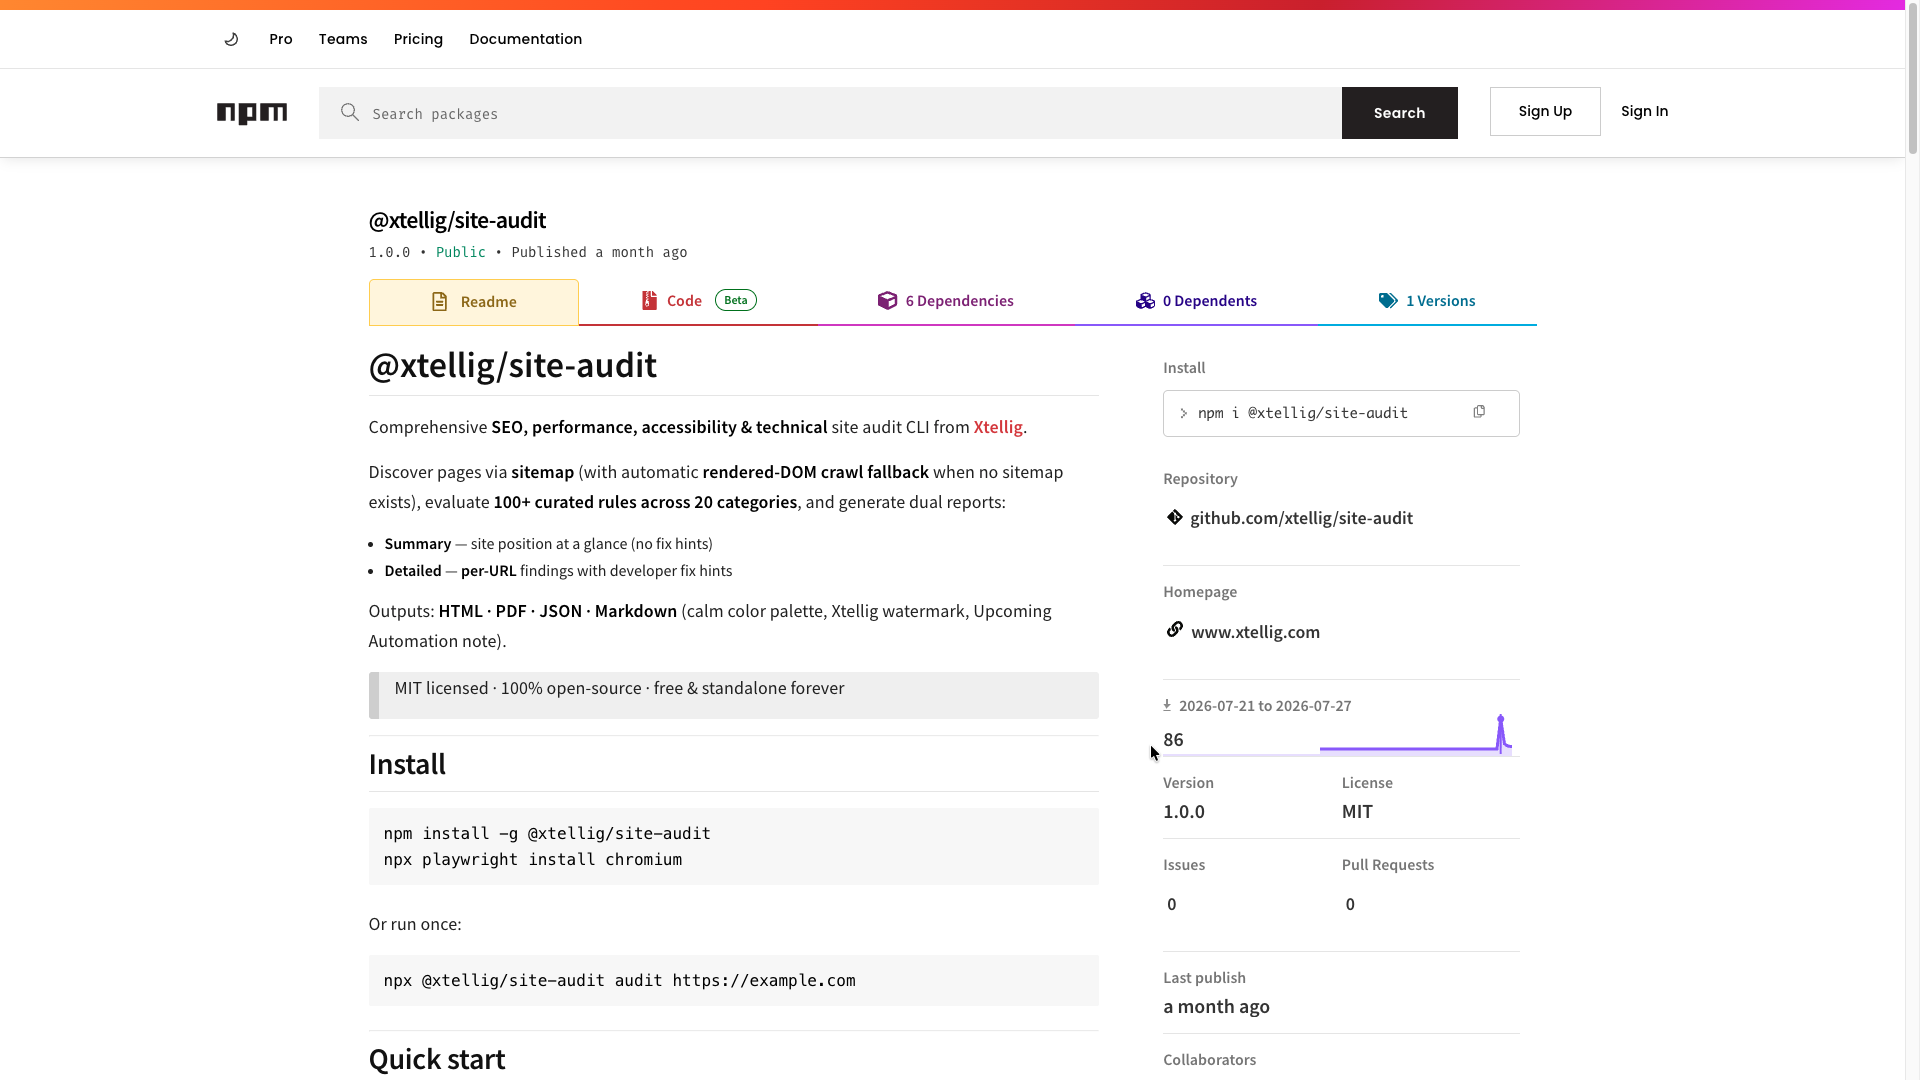Click the Pull Requests count 0
Image resolution: width=1920 pixels, height=1080 pixels.
tap(1350, 904)
